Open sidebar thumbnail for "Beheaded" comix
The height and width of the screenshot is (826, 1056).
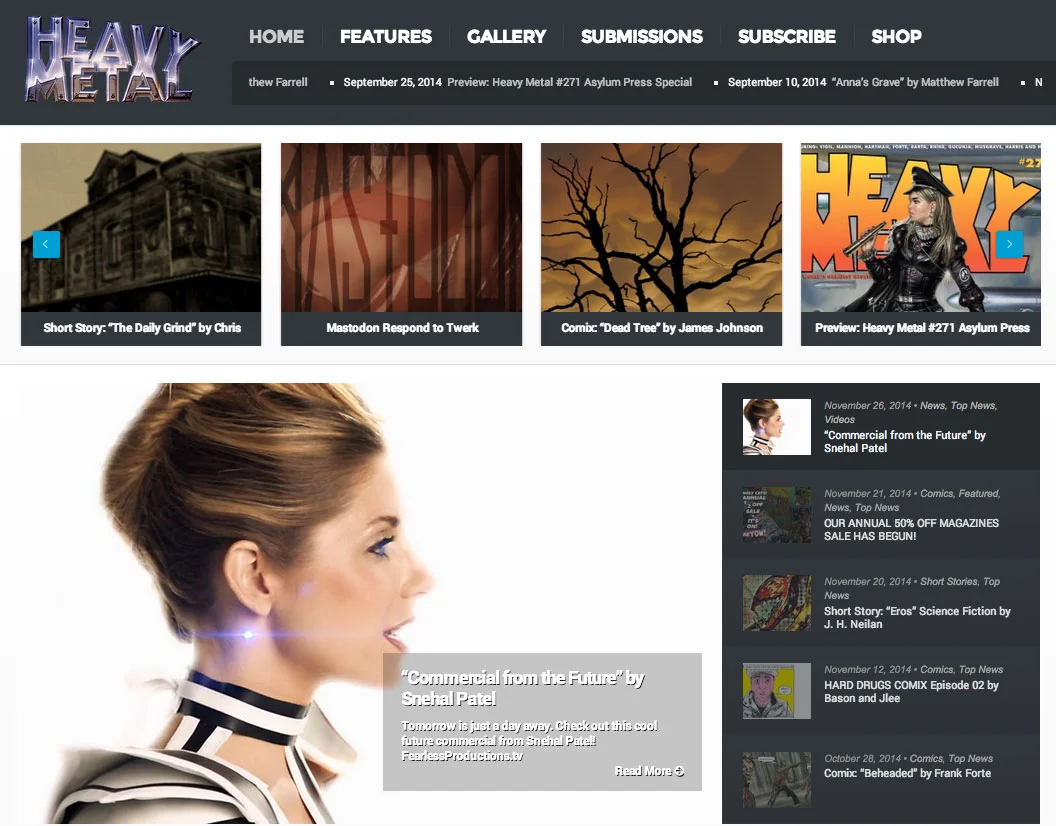[777, 780]
